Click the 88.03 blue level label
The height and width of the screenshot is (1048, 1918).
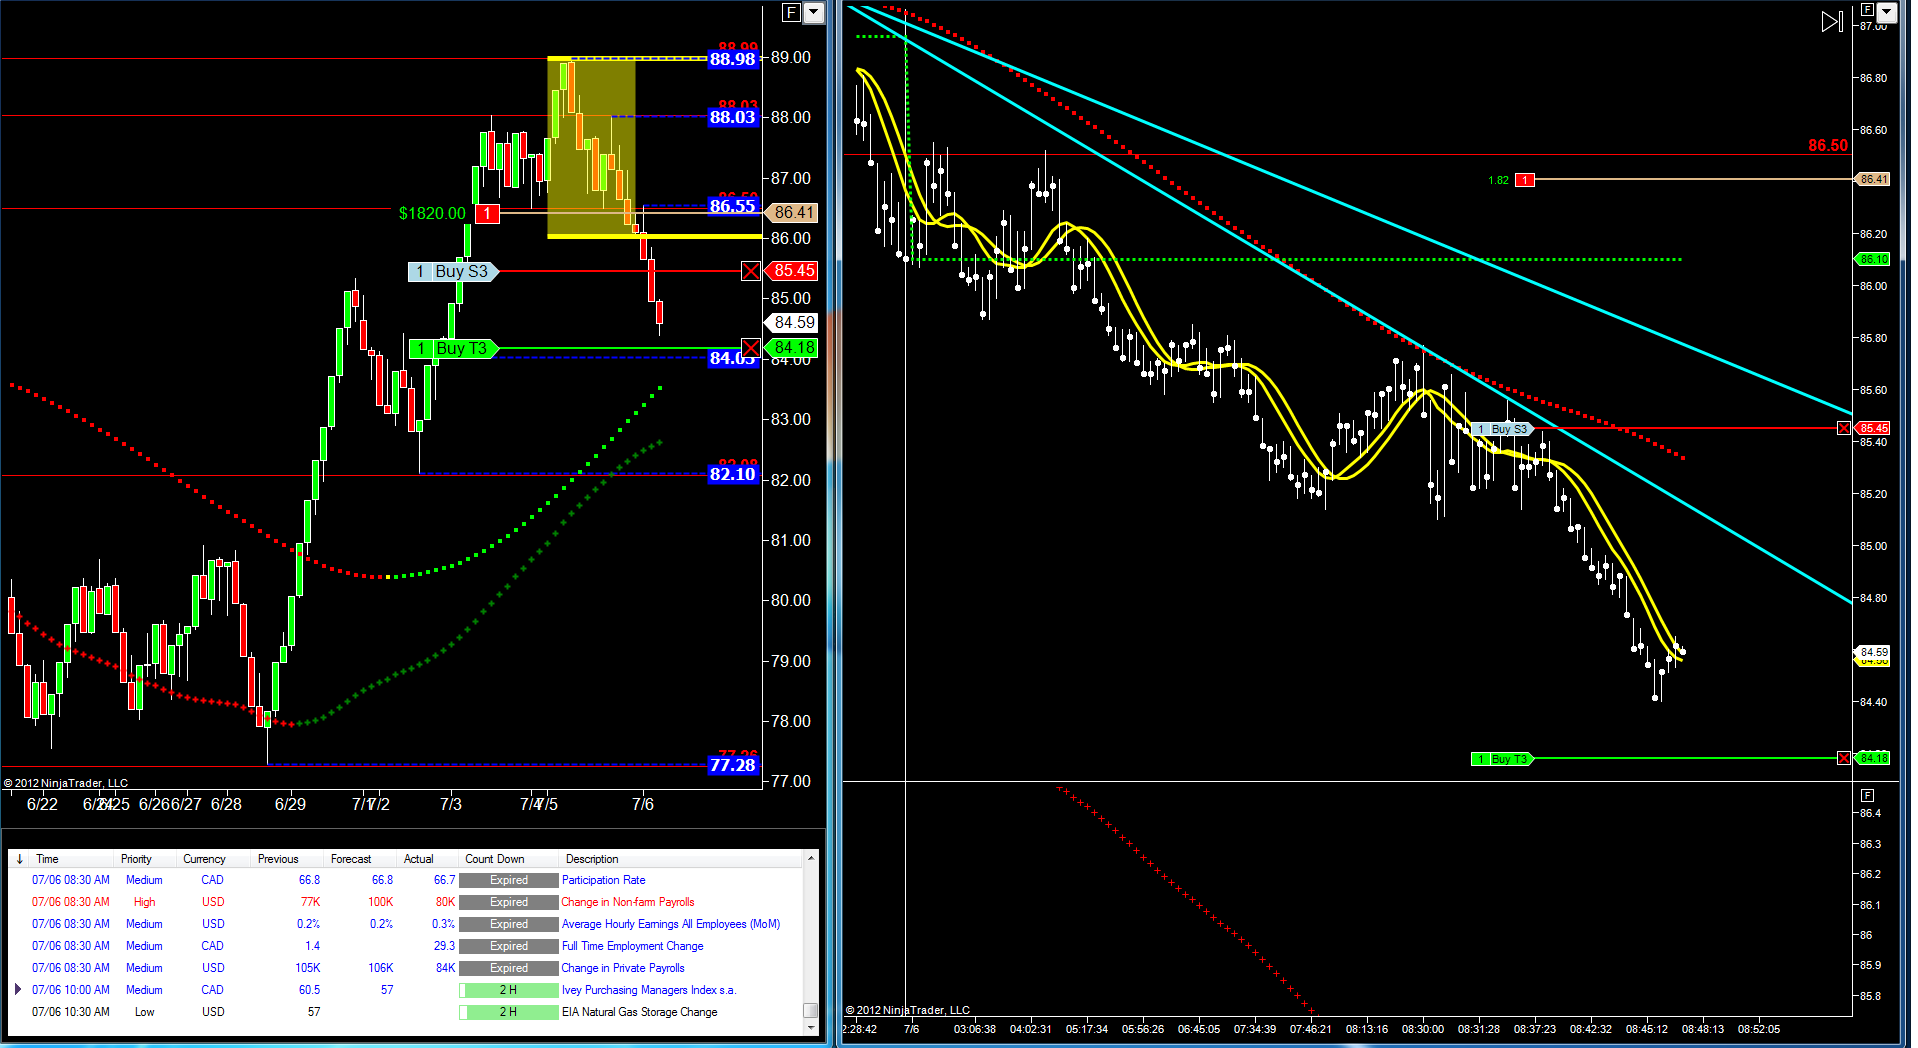pos(733,117)
